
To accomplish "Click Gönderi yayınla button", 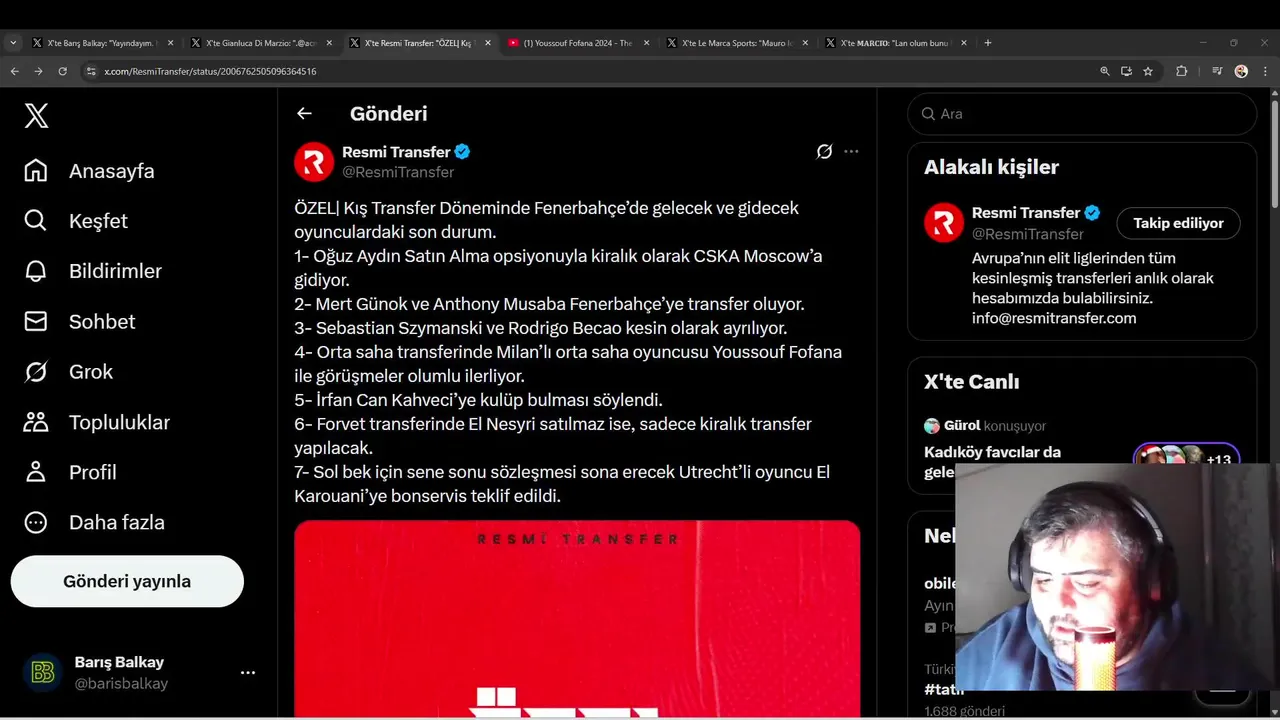I will point(127,581).
